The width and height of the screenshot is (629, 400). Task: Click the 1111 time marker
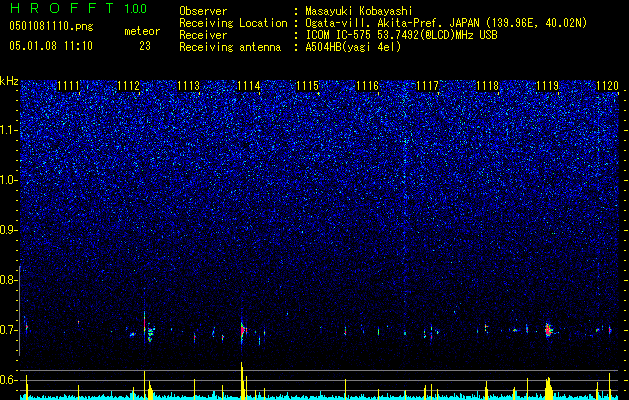pos(69,86)
